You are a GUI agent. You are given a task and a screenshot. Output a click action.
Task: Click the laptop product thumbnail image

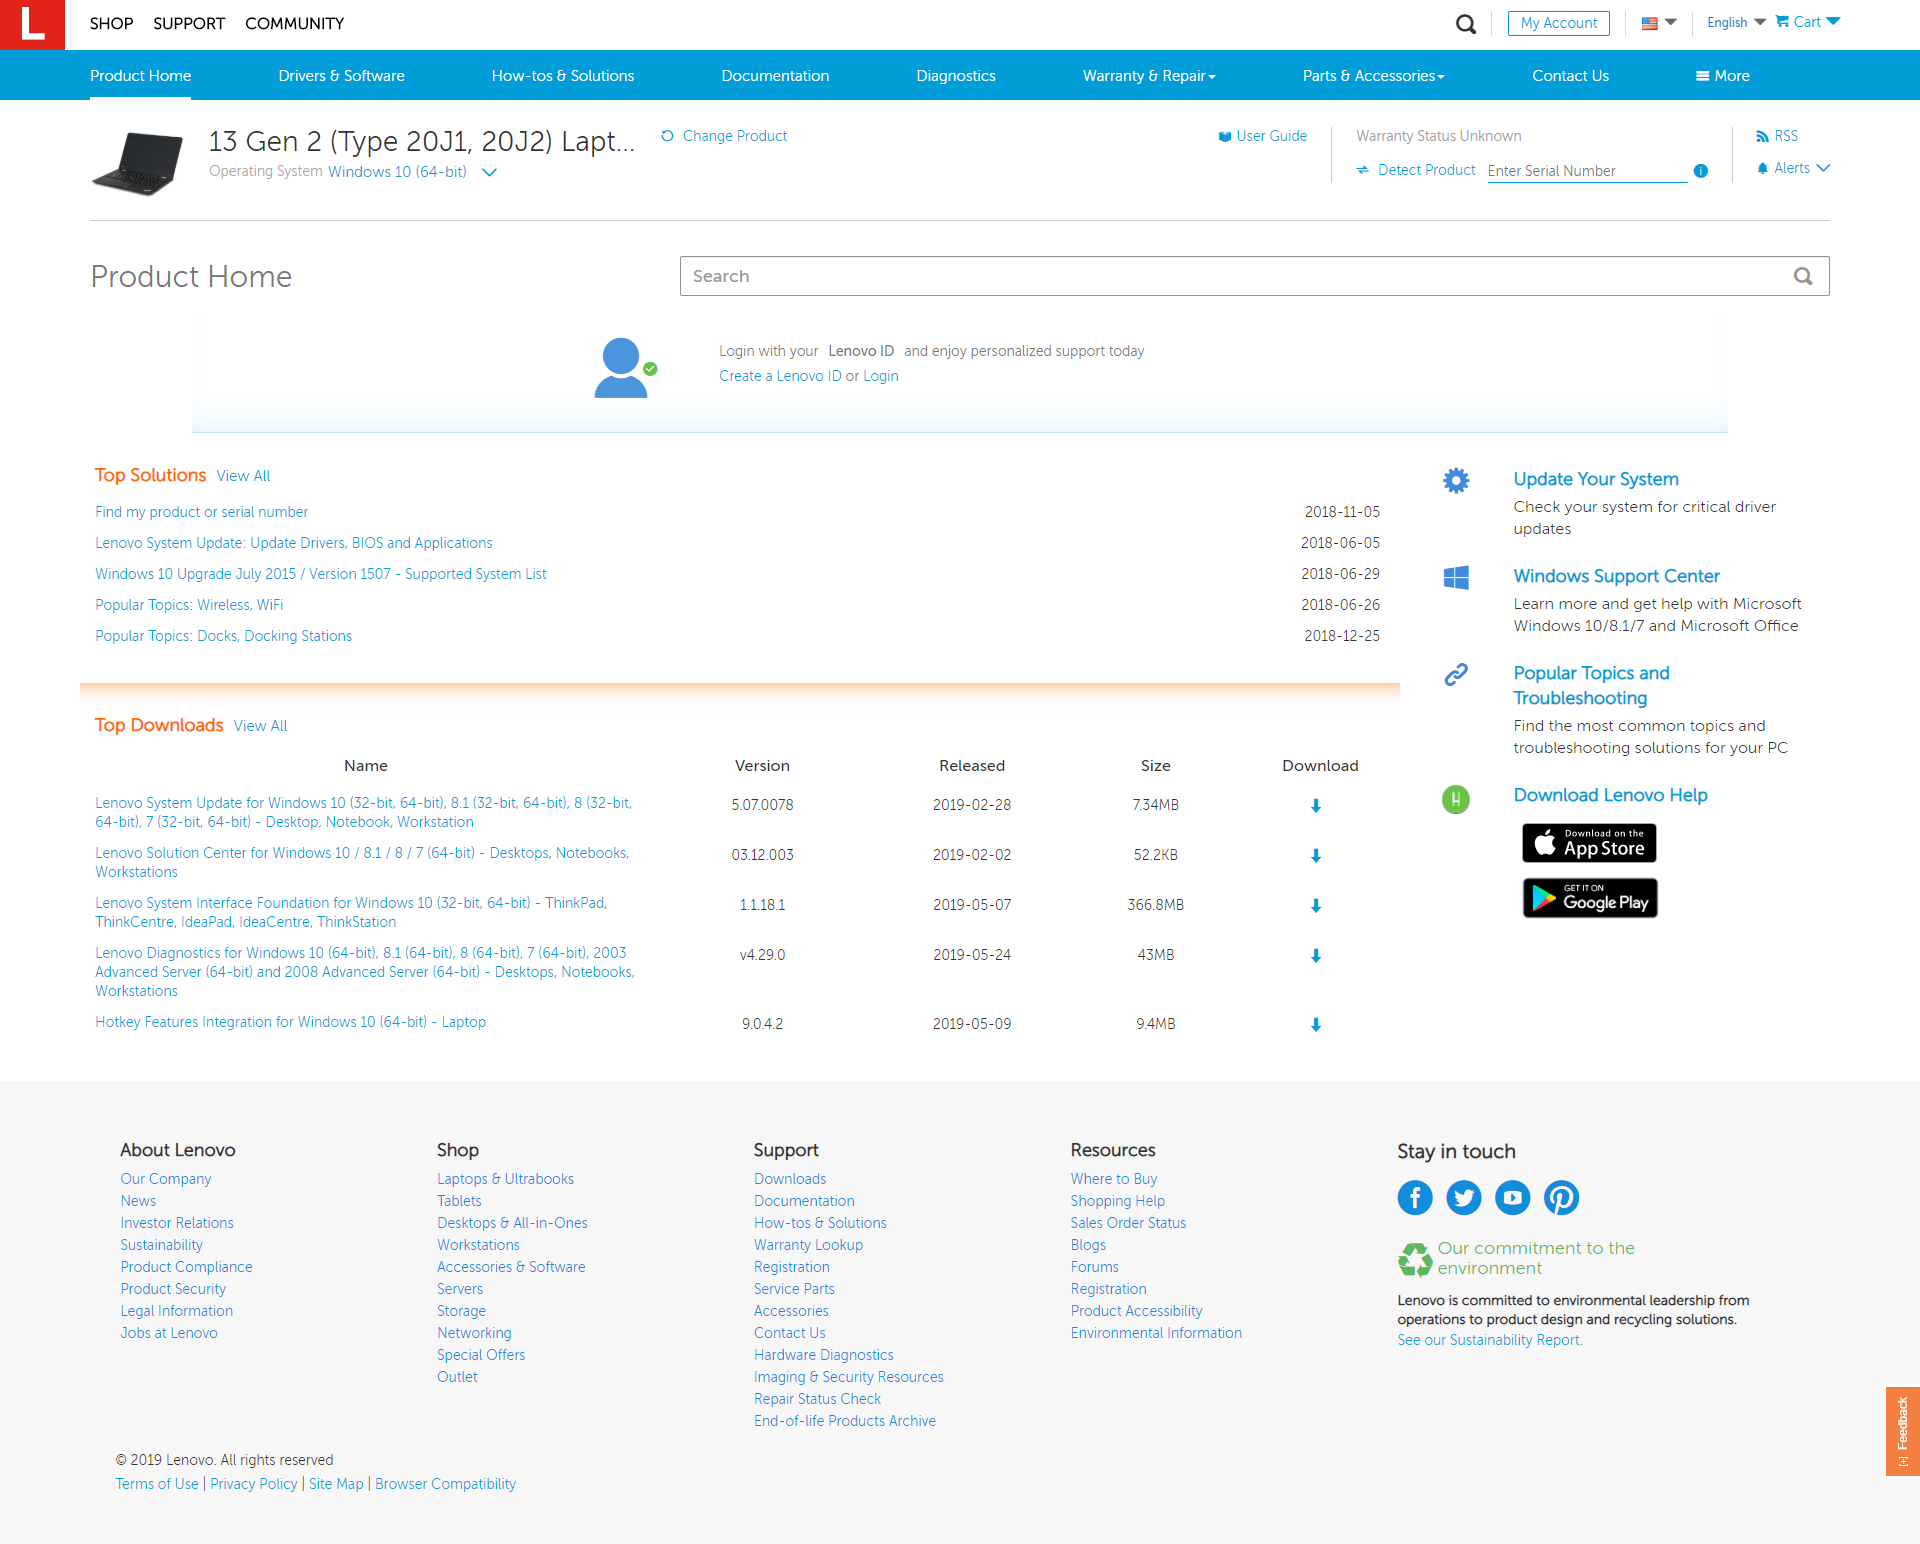pos(138,162)
